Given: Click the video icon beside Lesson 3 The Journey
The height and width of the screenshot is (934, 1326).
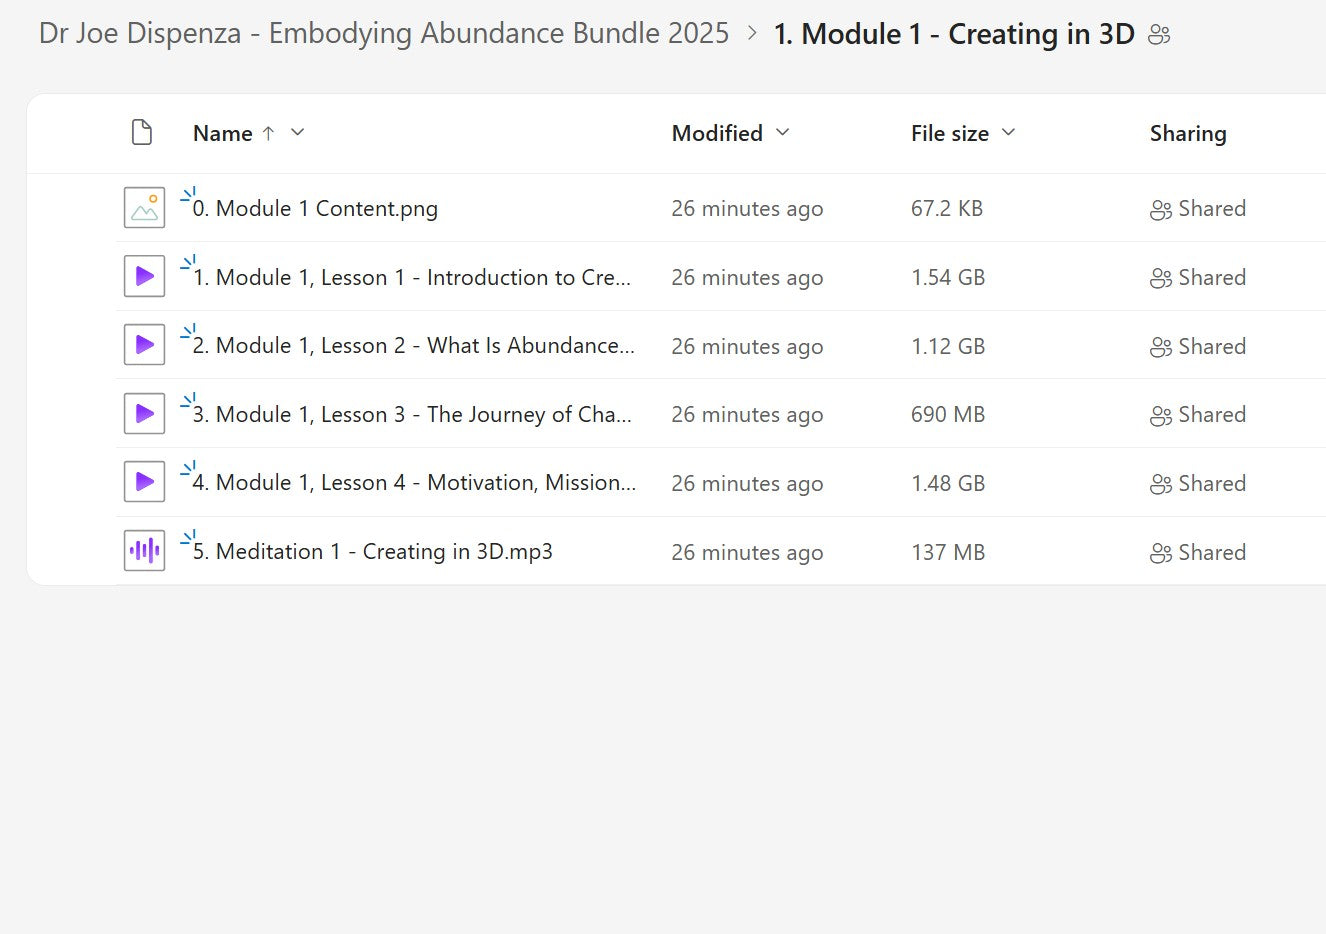Looking at the screenshot, I should pyautogui.click(x=144, y=414).
